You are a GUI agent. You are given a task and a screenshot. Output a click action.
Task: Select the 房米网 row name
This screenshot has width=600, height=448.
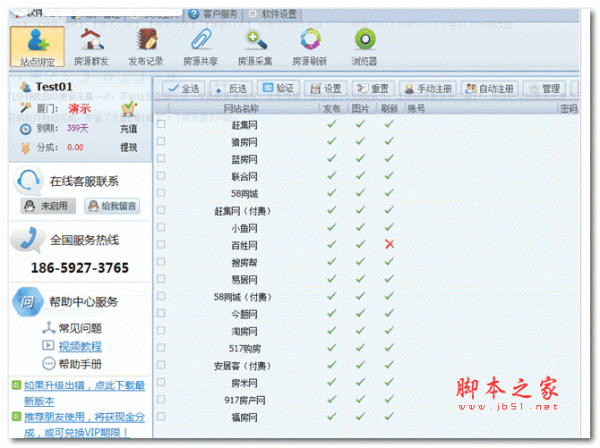[x=244, y=383]
